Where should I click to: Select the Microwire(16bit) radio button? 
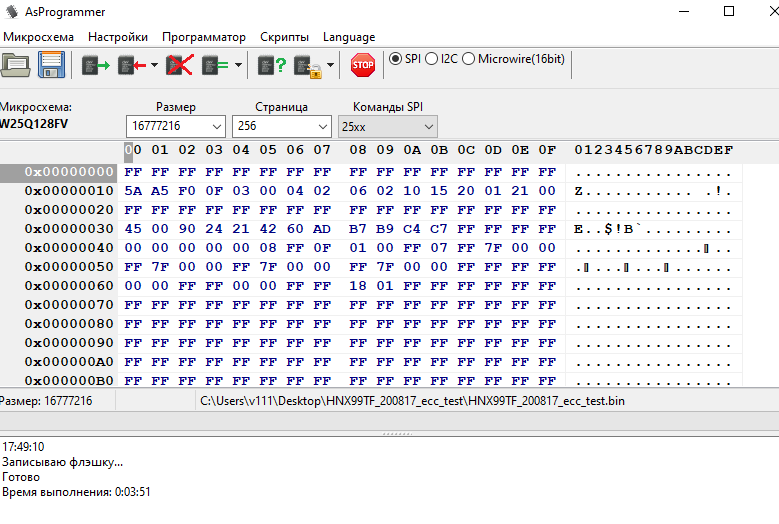(468, 59)
